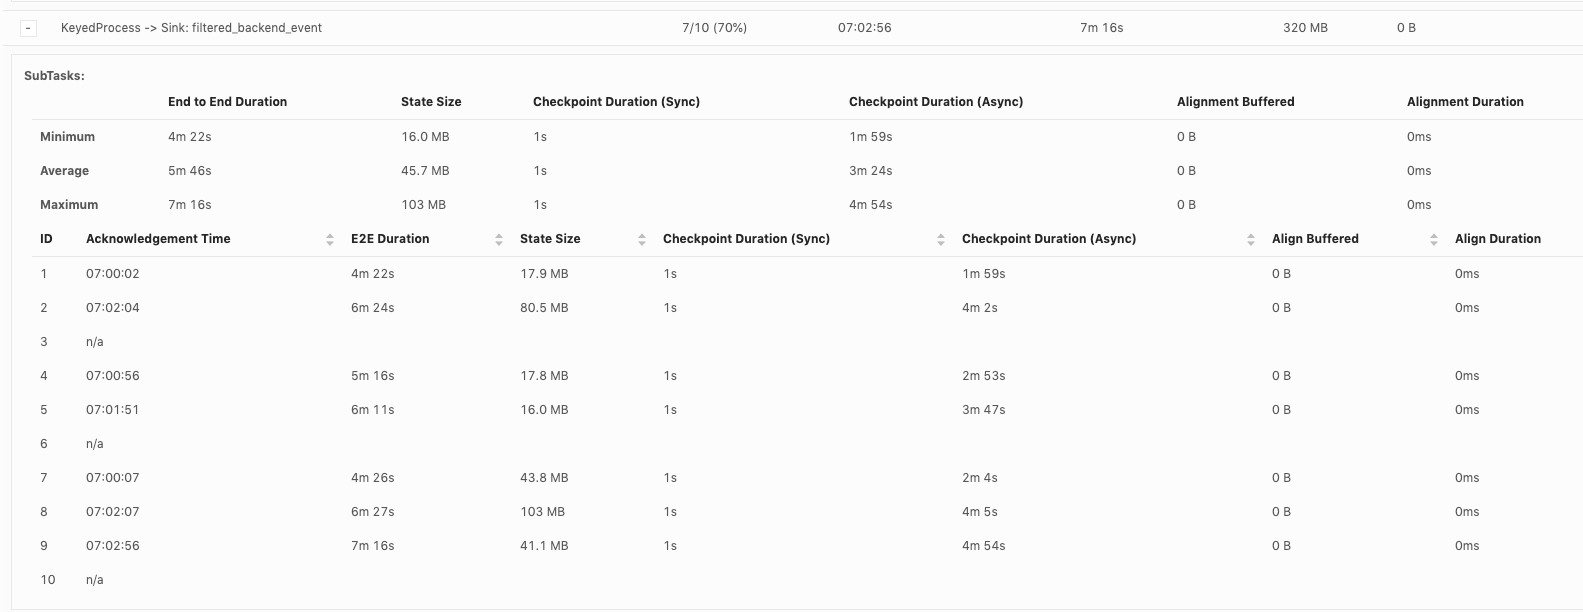Click subtask 1 acknowledgement time 07:00:02
Image resolution: width=1583 pixels, height=612 pixels.
tap(112, 274)
